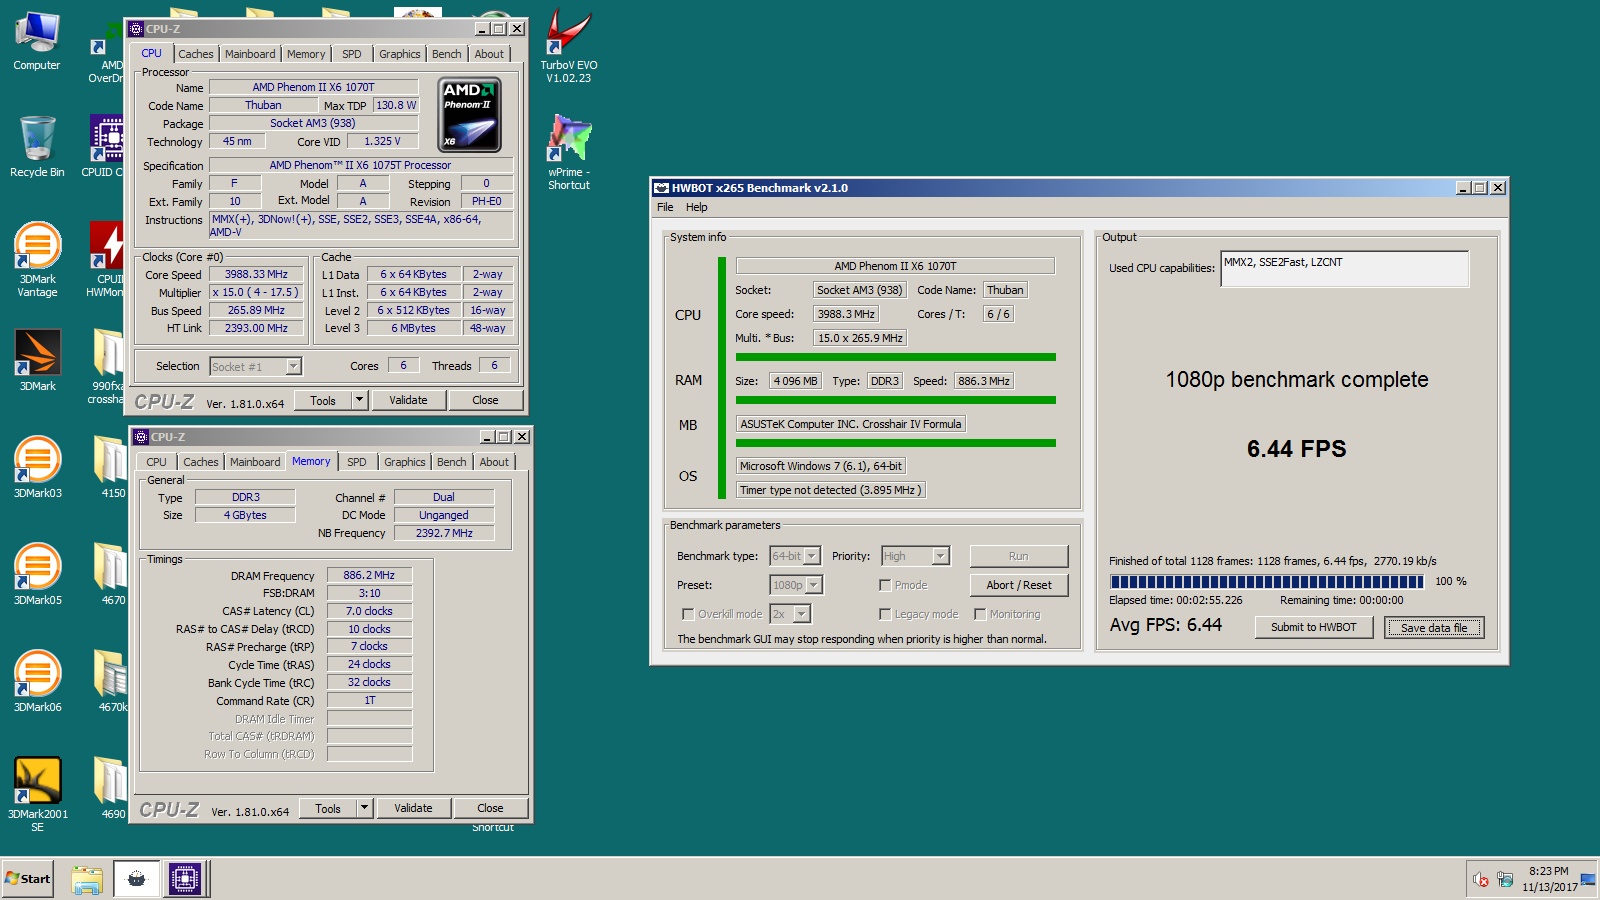Switch to Mainboard tab in top CPU-Z
The image size is (1600, 900).
[x=250, y=54]
